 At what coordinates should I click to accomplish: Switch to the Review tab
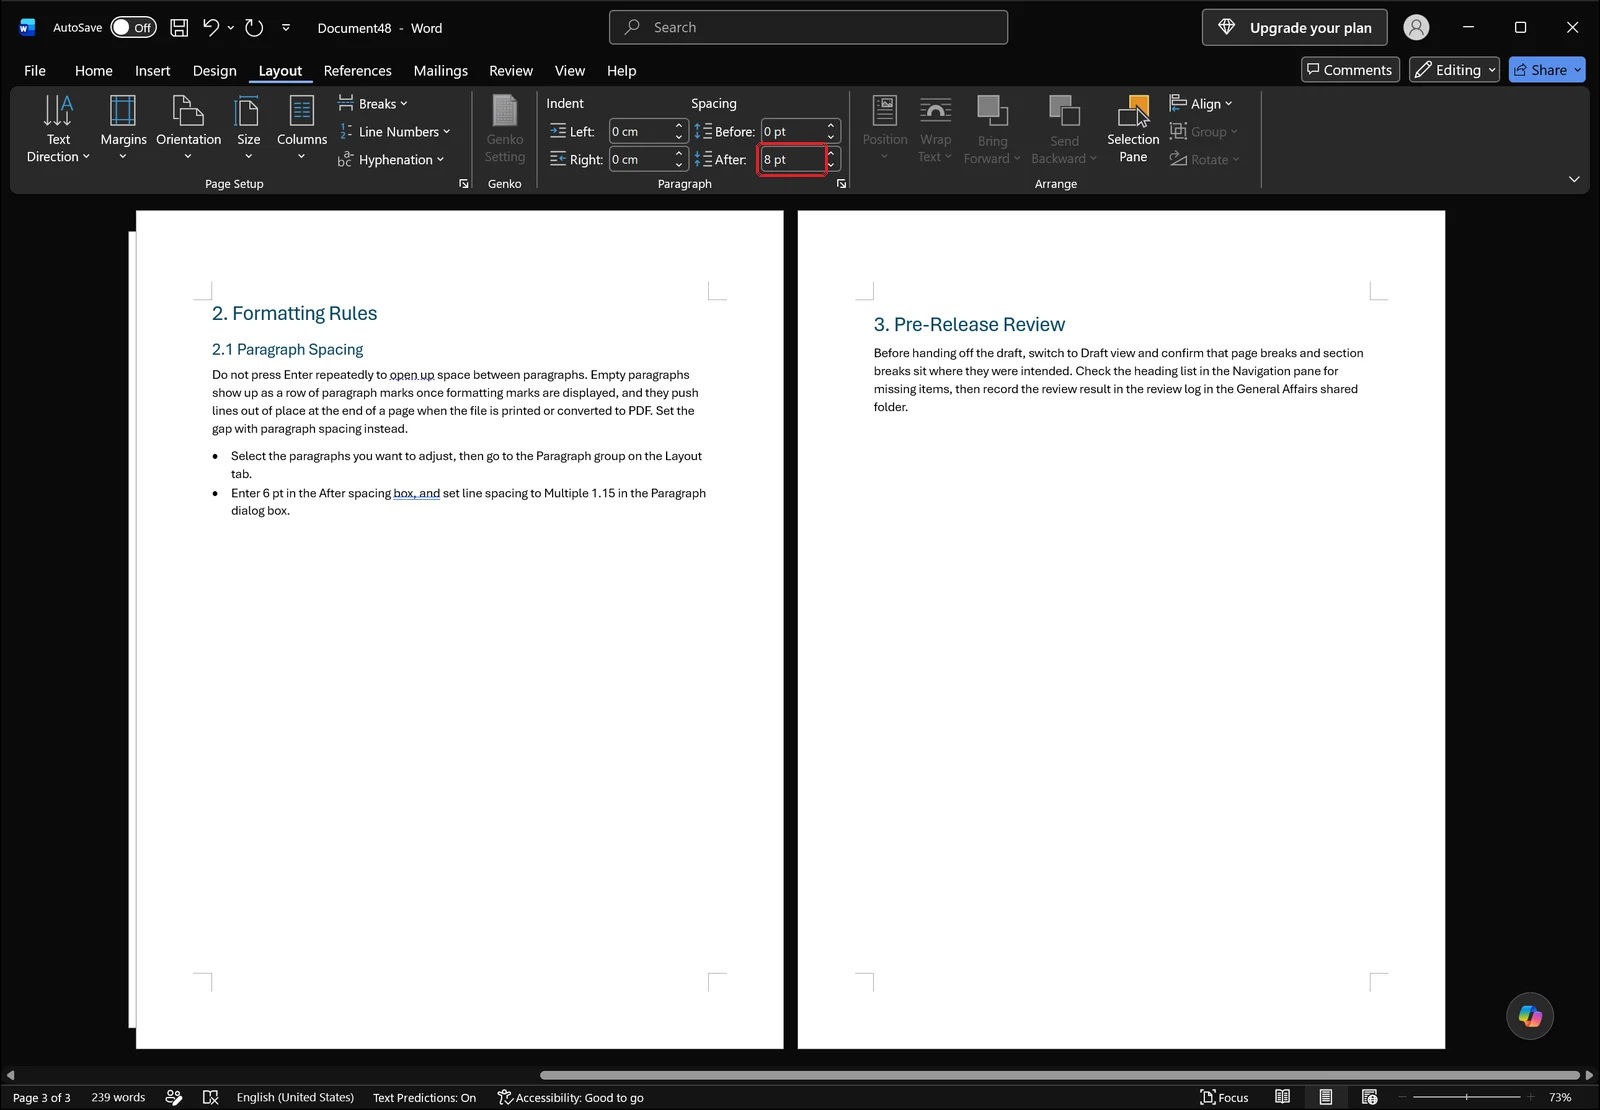tap(511, 71)
